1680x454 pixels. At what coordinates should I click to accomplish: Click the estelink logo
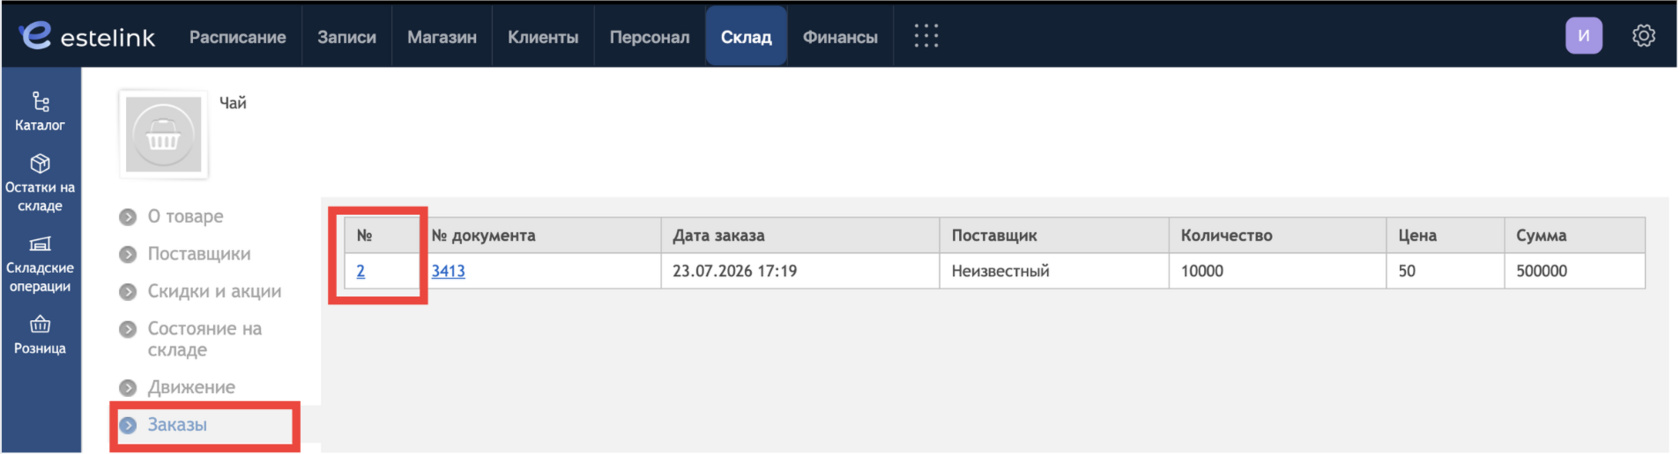pyautogui.click(x=87, y=36)
